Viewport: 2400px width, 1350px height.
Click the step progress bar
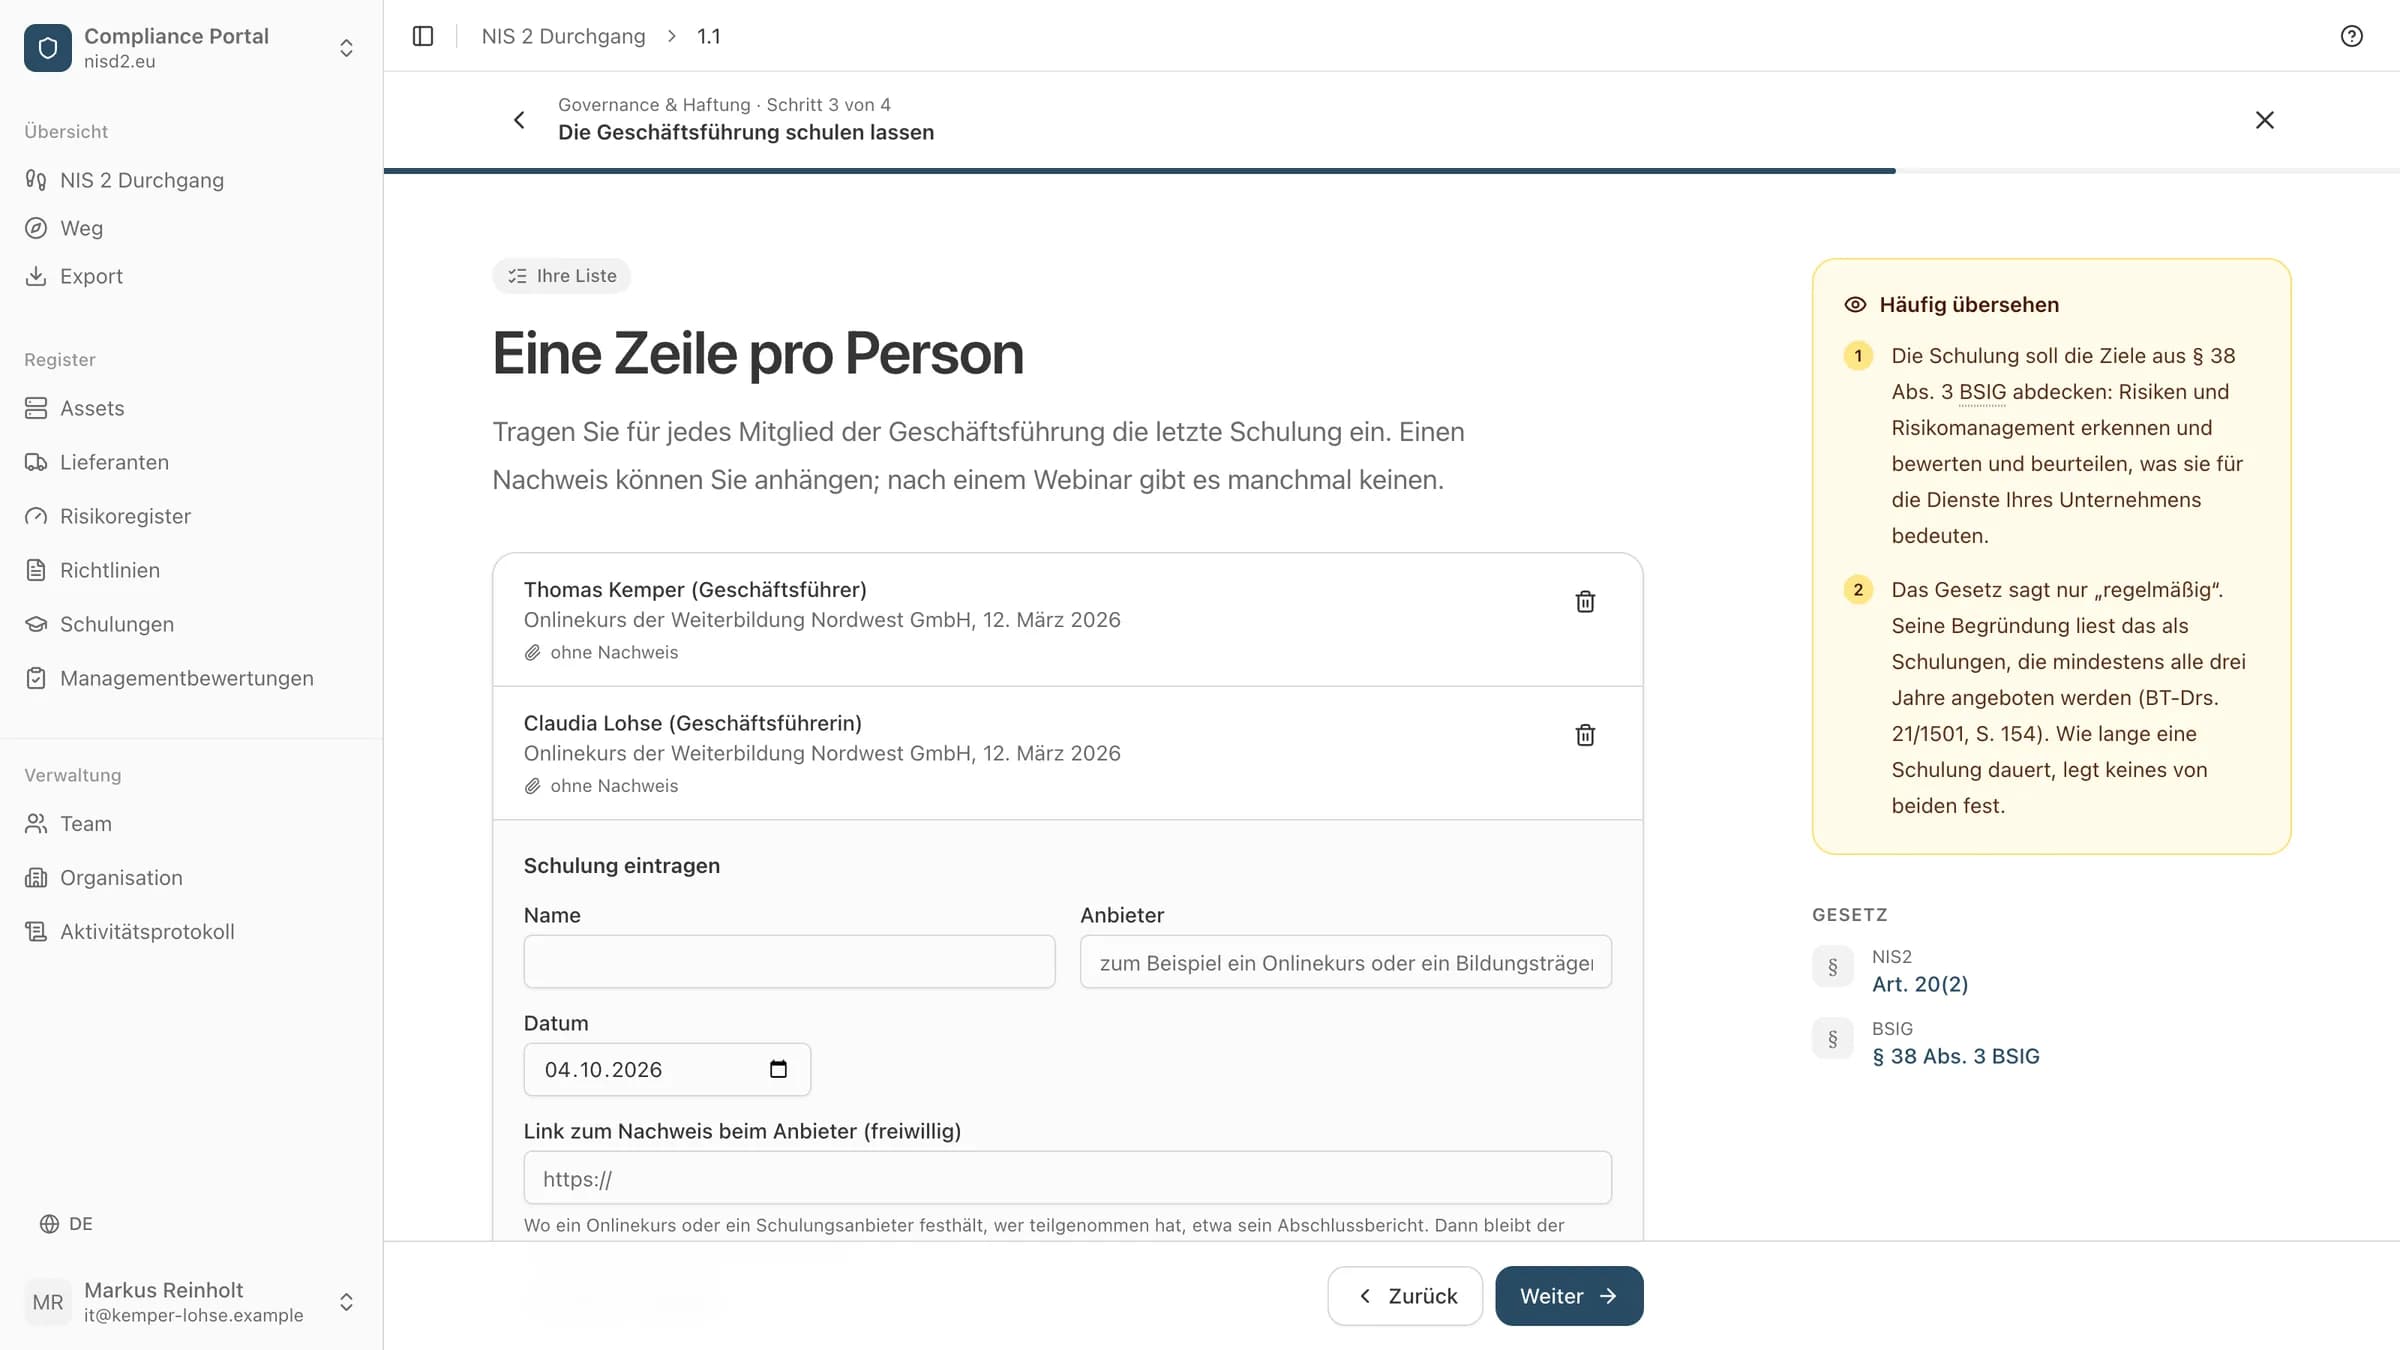(1392, 171)
